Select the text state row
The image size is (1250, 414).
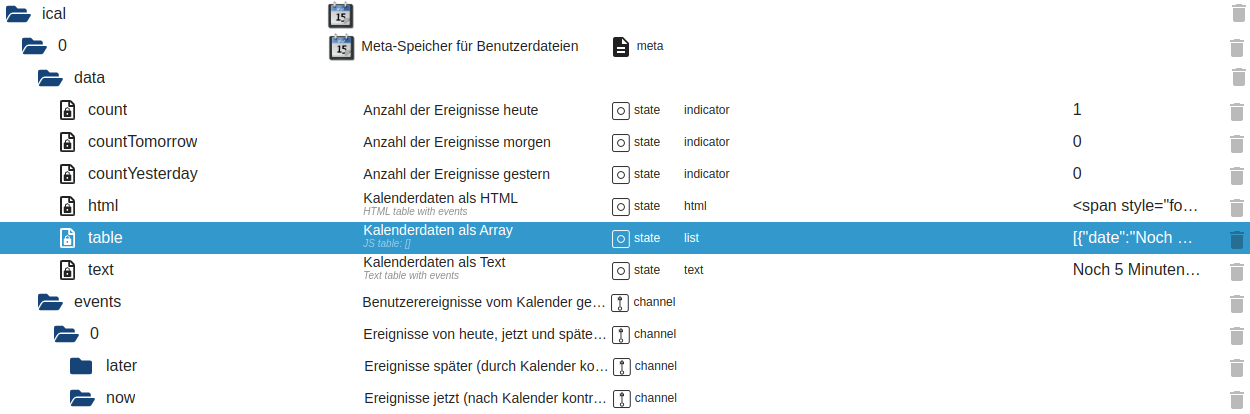point(101,270)
